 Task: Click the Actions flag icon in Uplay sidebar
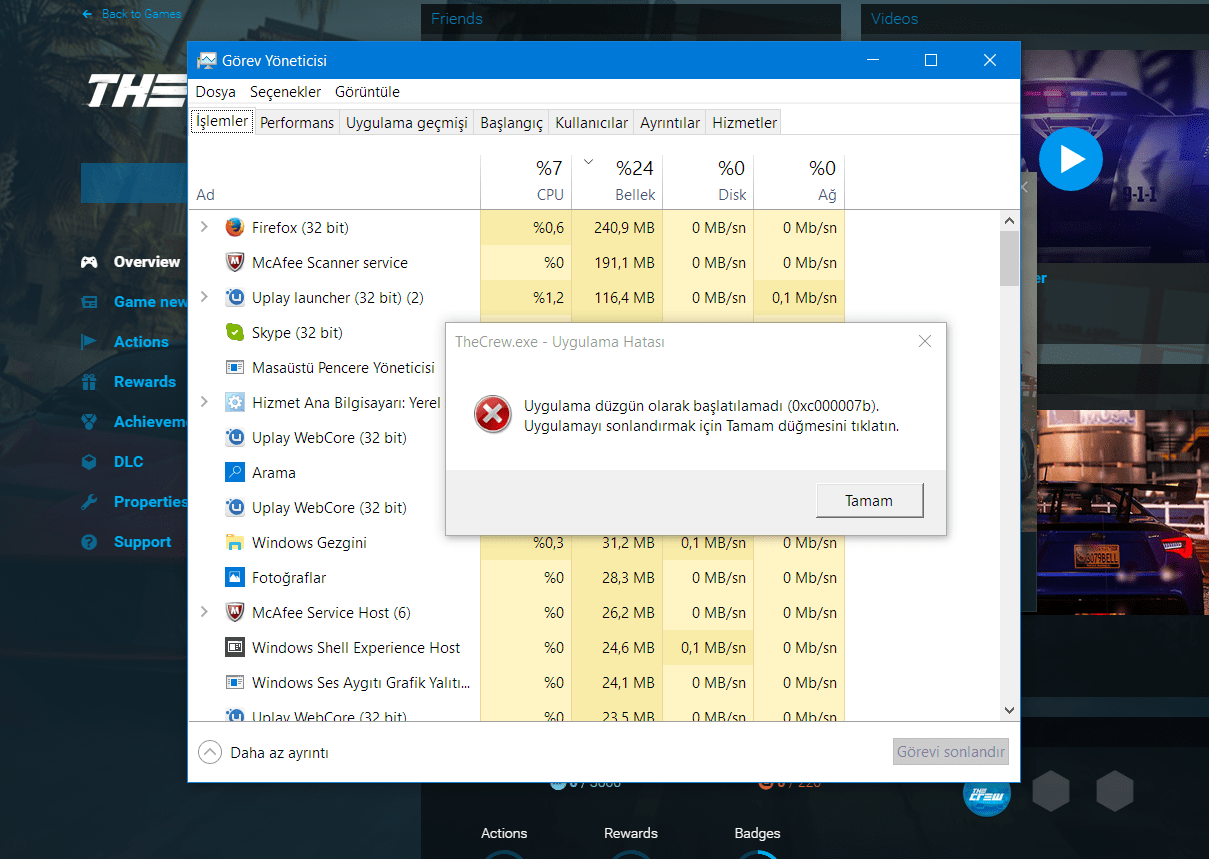click(x=90, y=342)
